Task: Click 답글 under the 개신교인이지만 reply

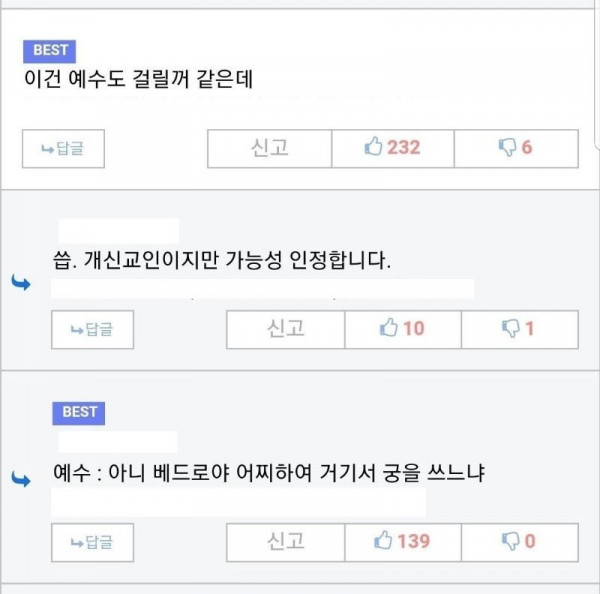Action: pyautogui.click(x=93, y=330)
